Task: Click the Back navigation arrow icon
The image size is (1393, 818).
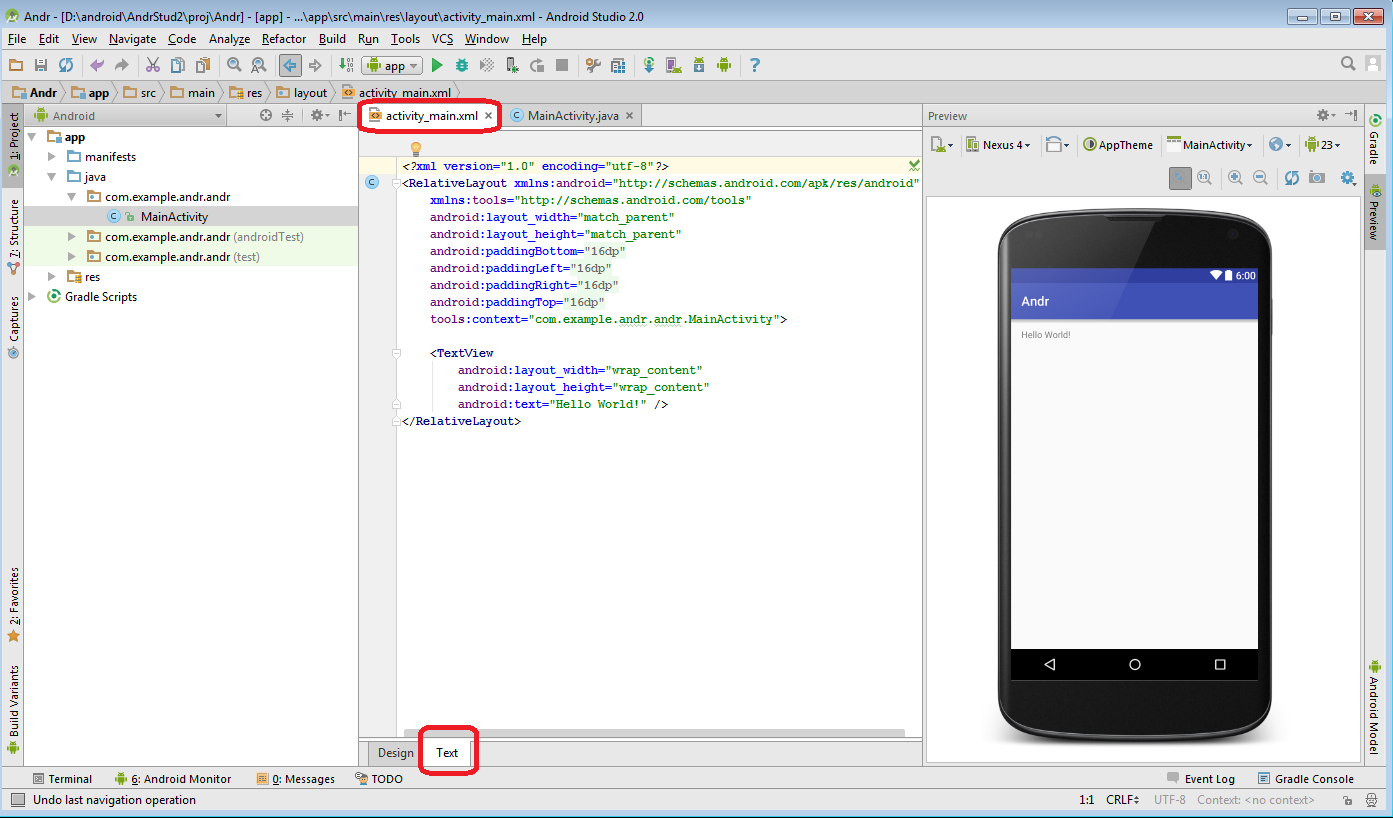Action: [290, 65]
